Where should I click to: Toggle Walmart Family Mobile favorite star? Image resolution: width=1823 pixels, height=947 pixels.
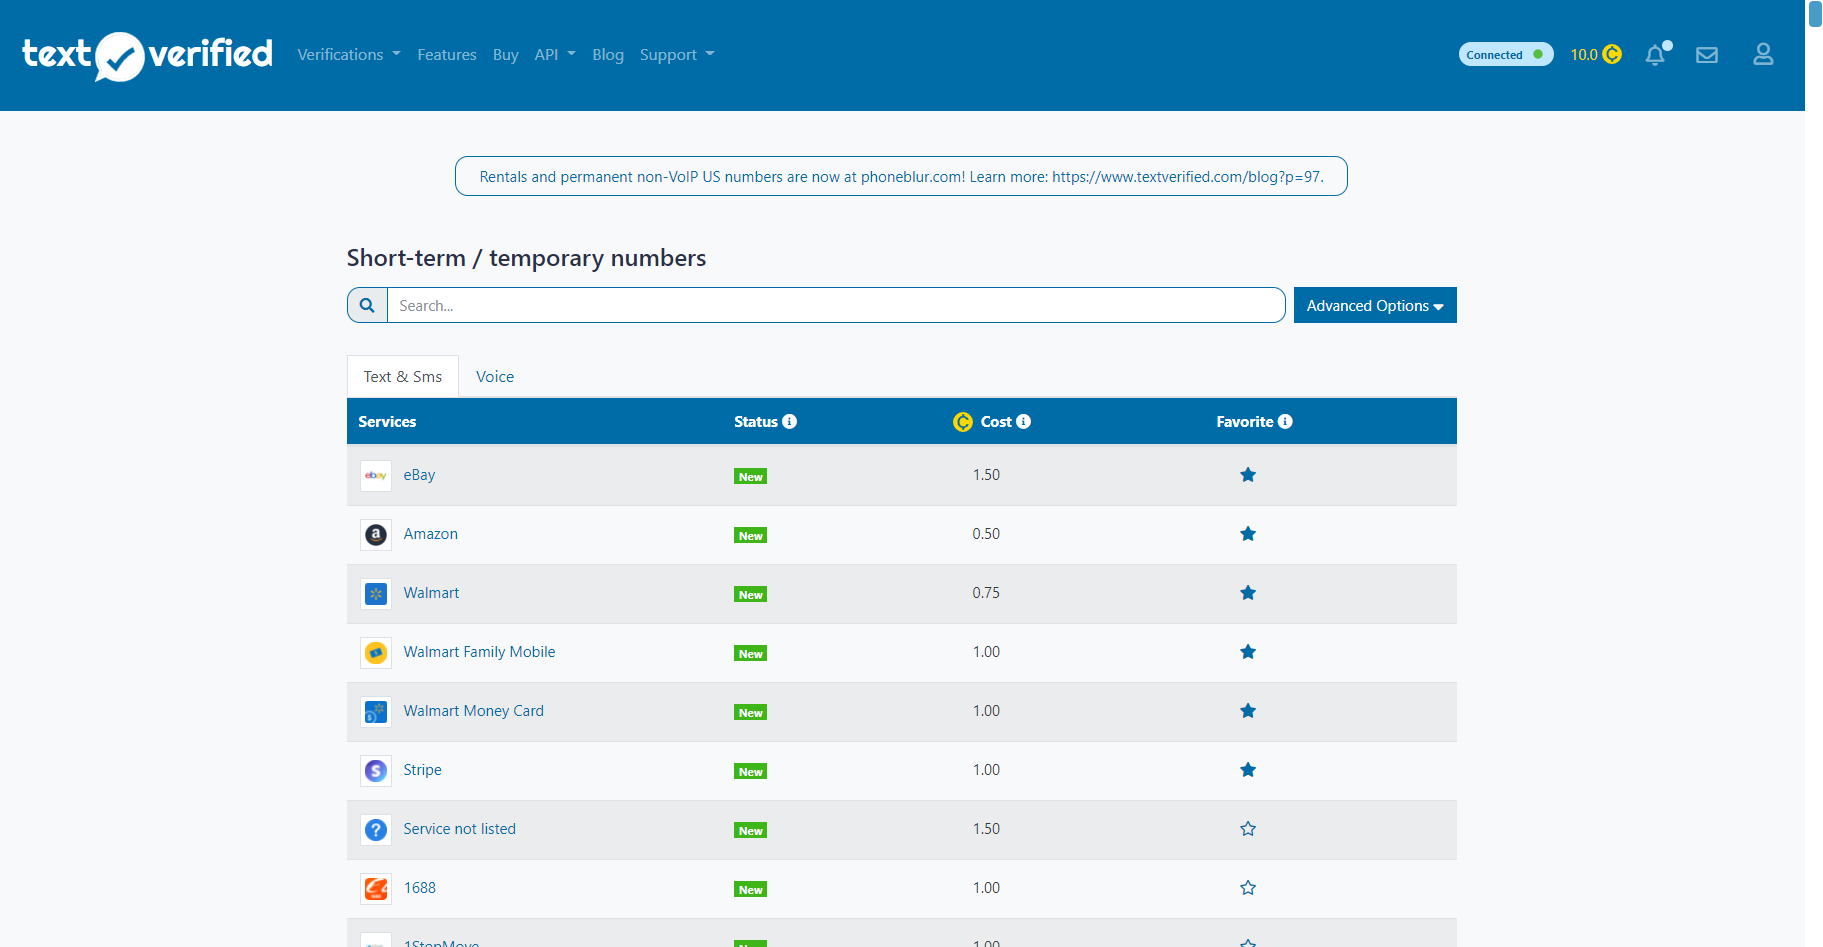[x=1248, y=652]
